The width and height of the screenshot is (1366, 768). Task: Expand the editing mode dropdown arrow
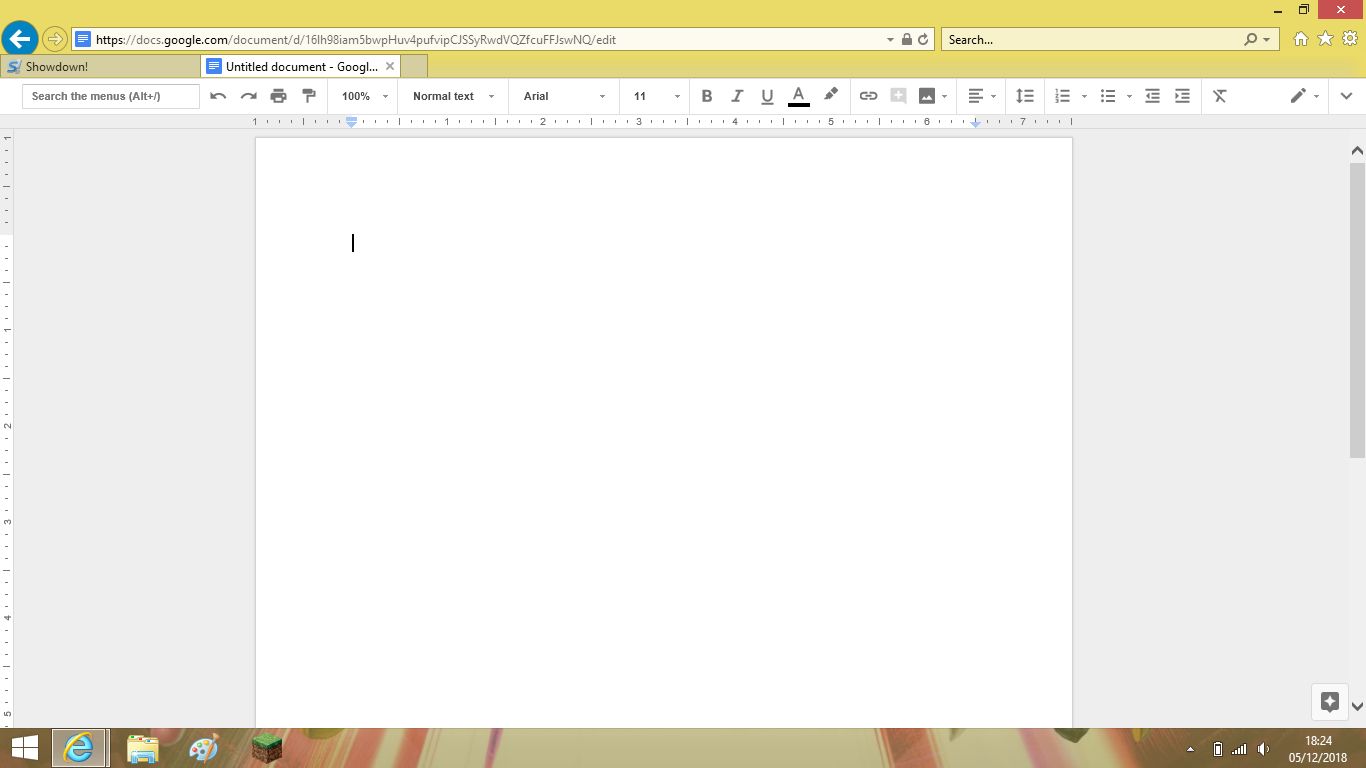pyautogui.click(x=1316, y=97)
